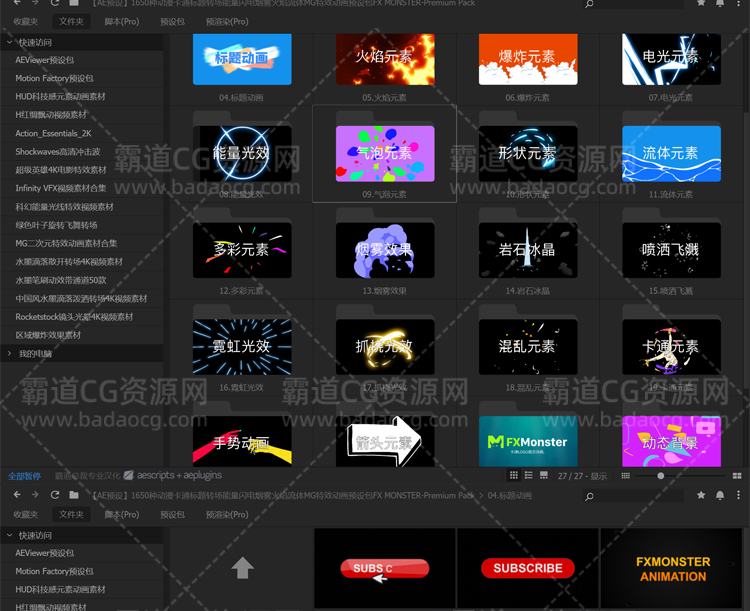
Task: Click the 全部暂停 button
Action: 24,476
